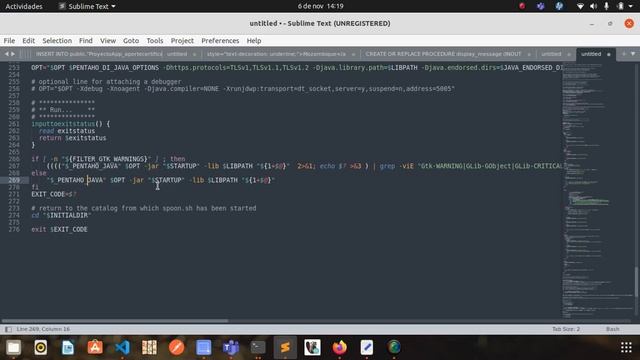Open Ubuntu Software store icon
Image resolution: width=640 pixels, height=360 pixels.
point(95,347)
